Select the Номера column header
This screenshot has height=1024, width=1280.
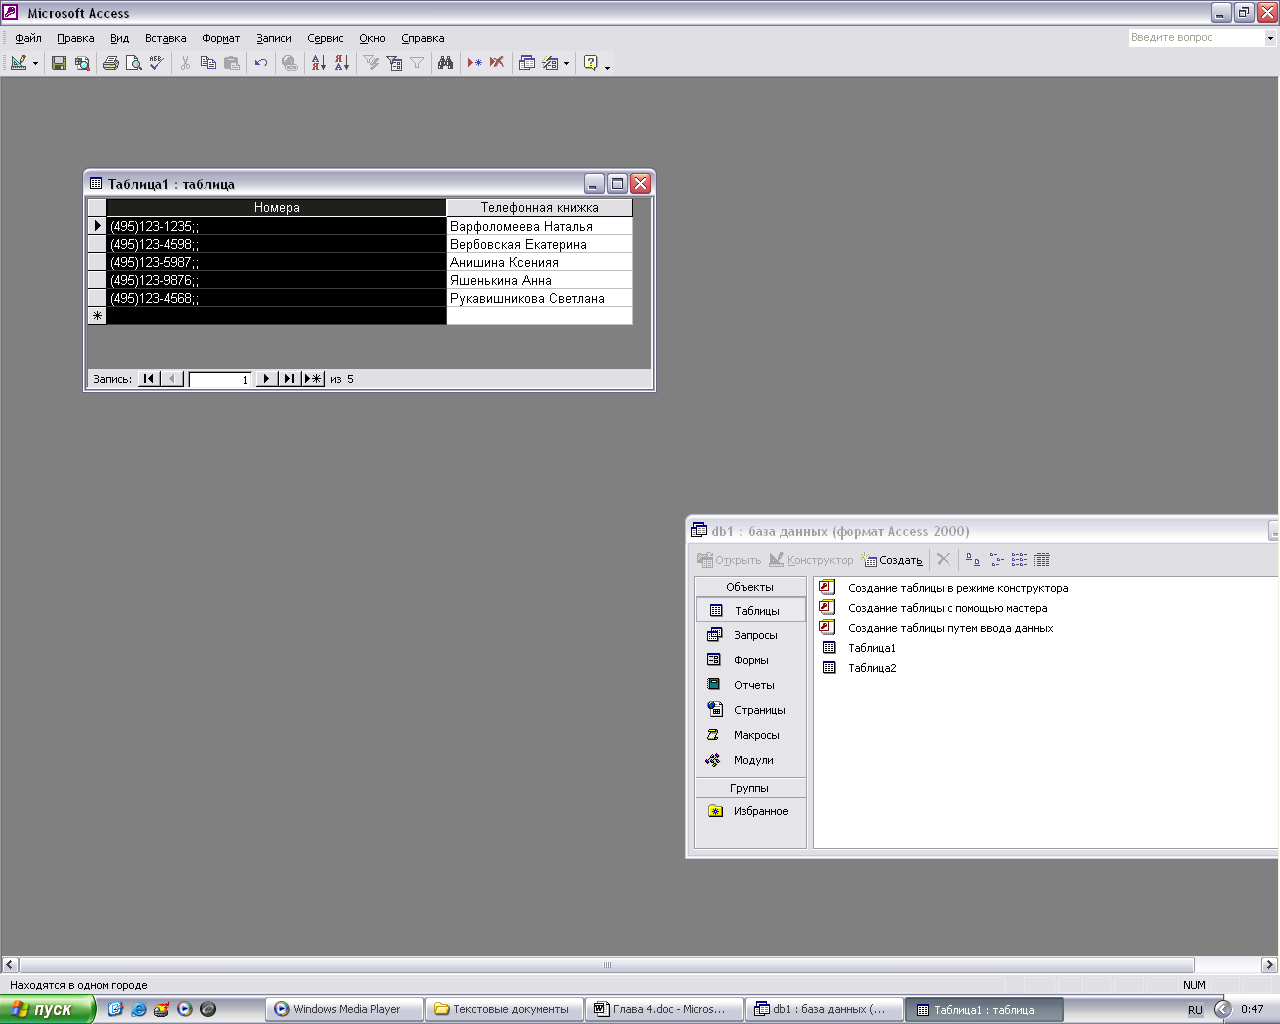[x=277, y=208]
